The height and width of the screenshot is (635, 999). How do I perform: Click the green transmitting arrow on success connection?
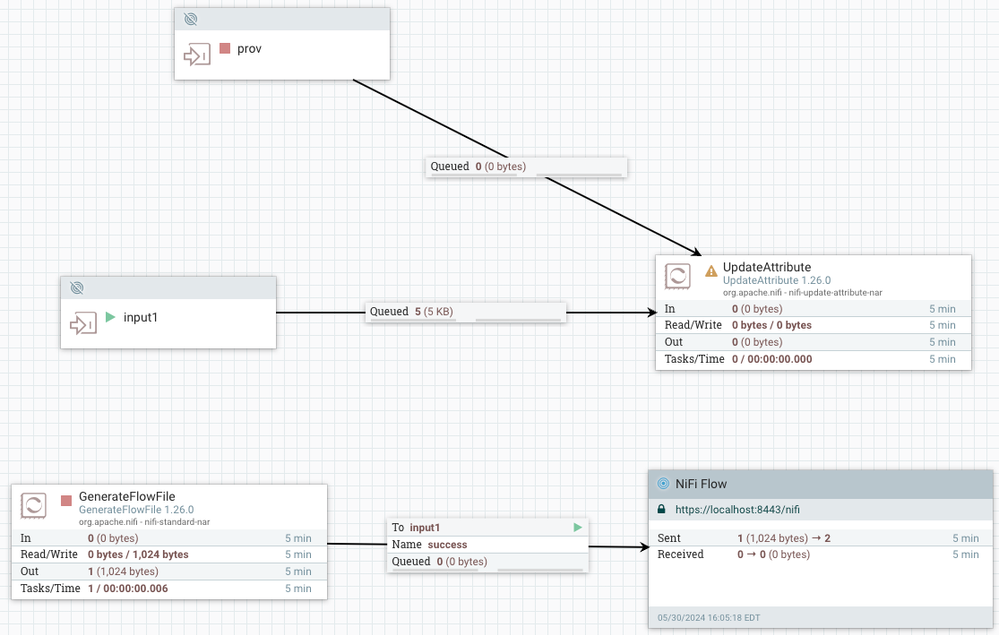click(x=577, y=527)
